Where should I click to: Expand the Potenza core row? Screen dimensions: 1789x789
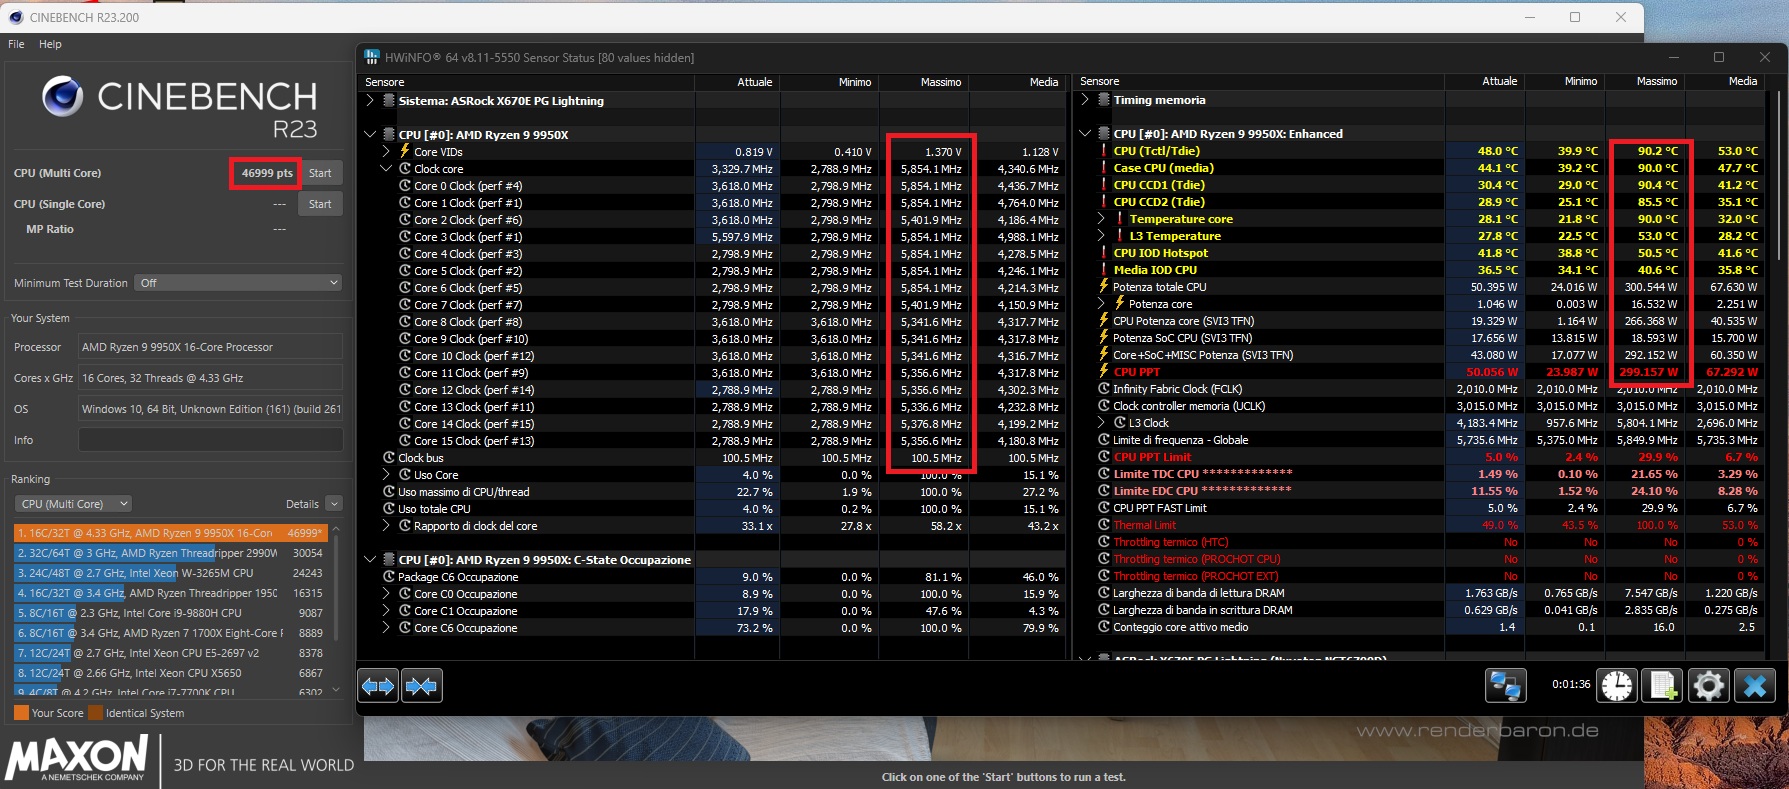[x=1101, y=304]
